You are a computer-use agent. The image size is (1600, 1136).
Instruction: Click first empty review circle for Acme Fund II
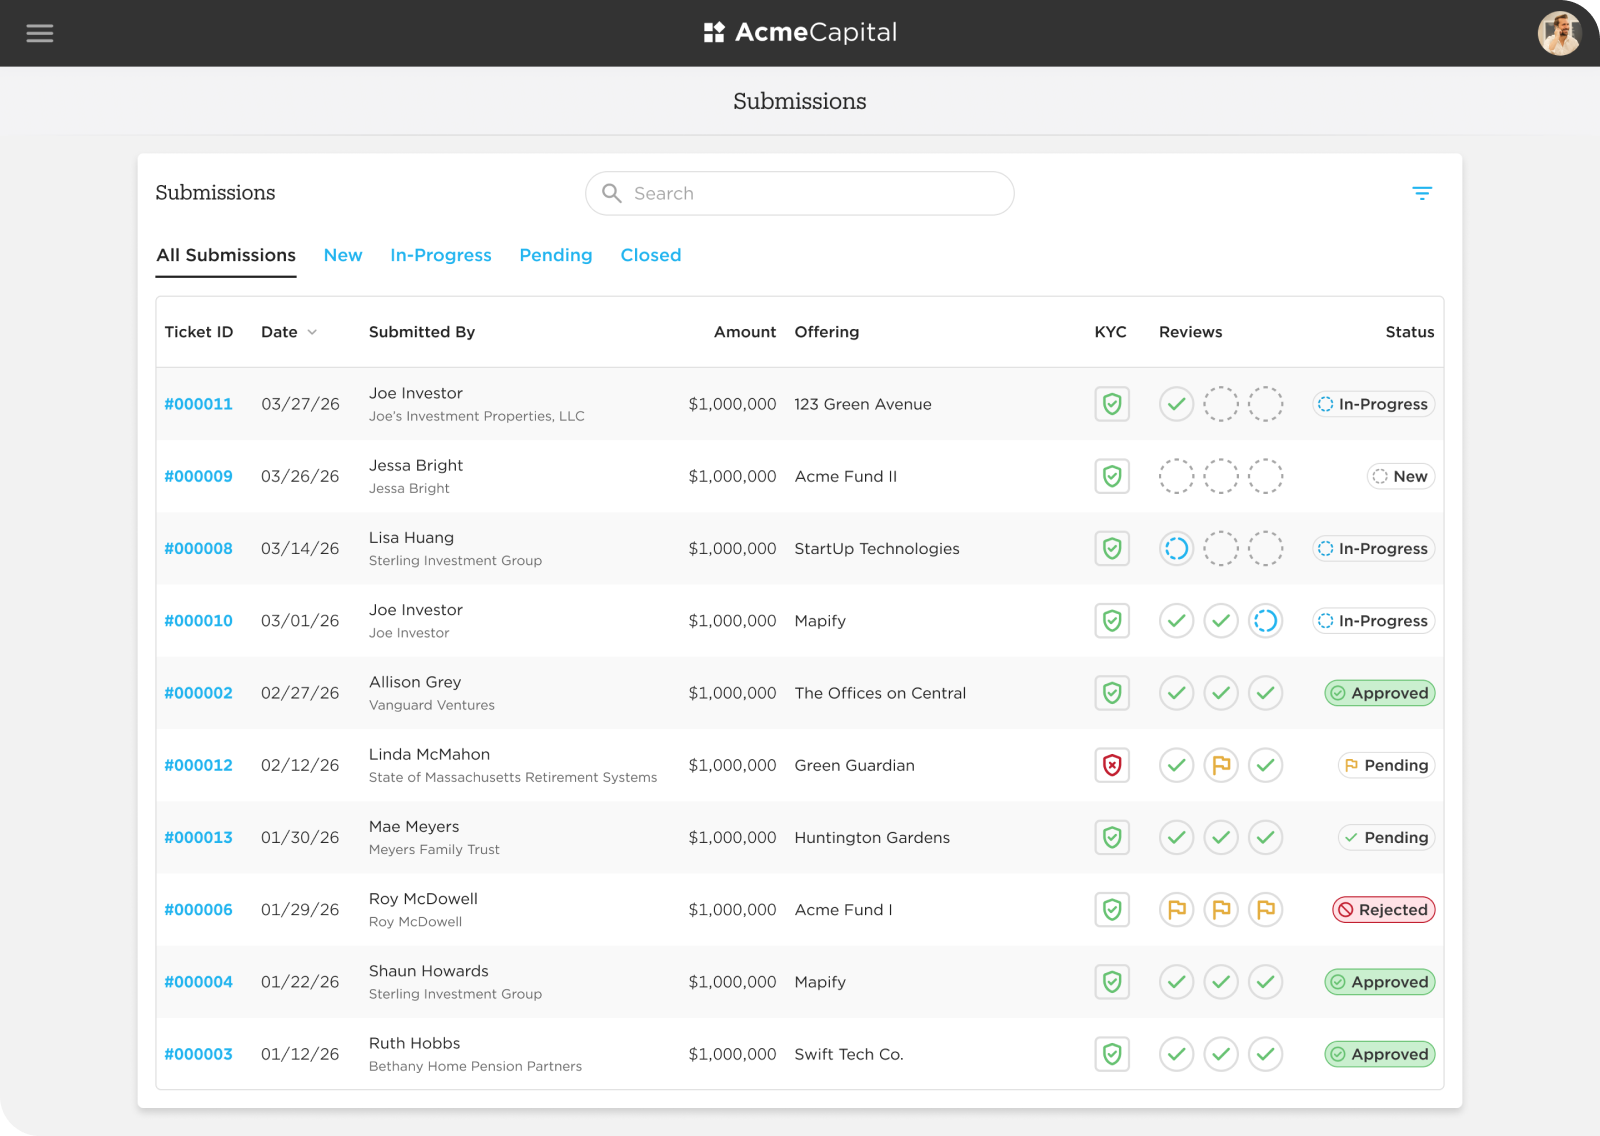click(x=1177, y=476)
